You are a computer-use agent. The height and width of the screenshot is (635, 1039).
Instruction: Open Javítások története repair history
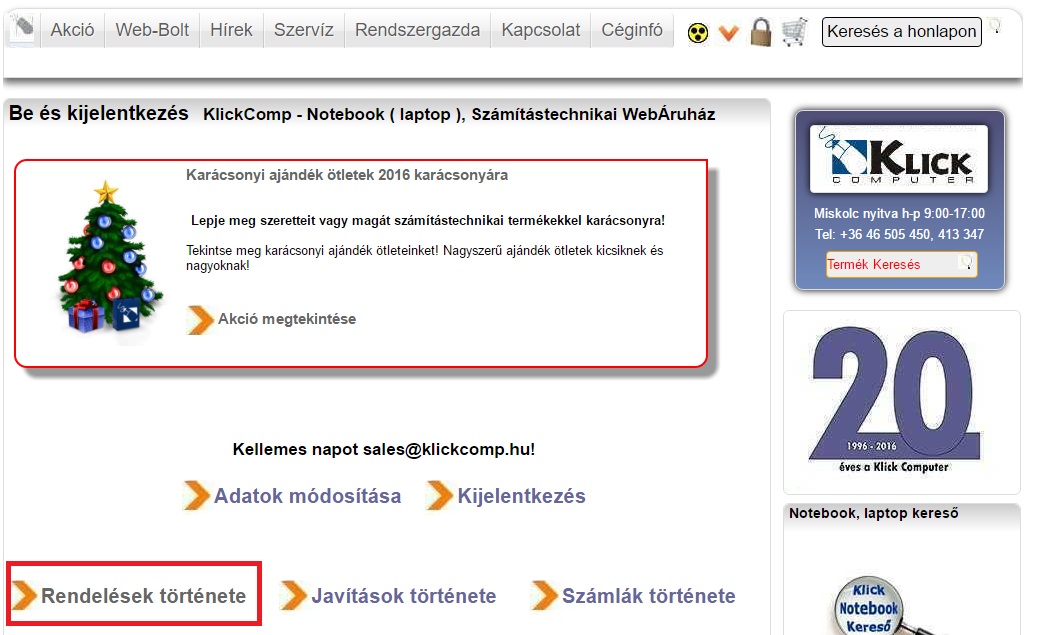click(404, 595)
